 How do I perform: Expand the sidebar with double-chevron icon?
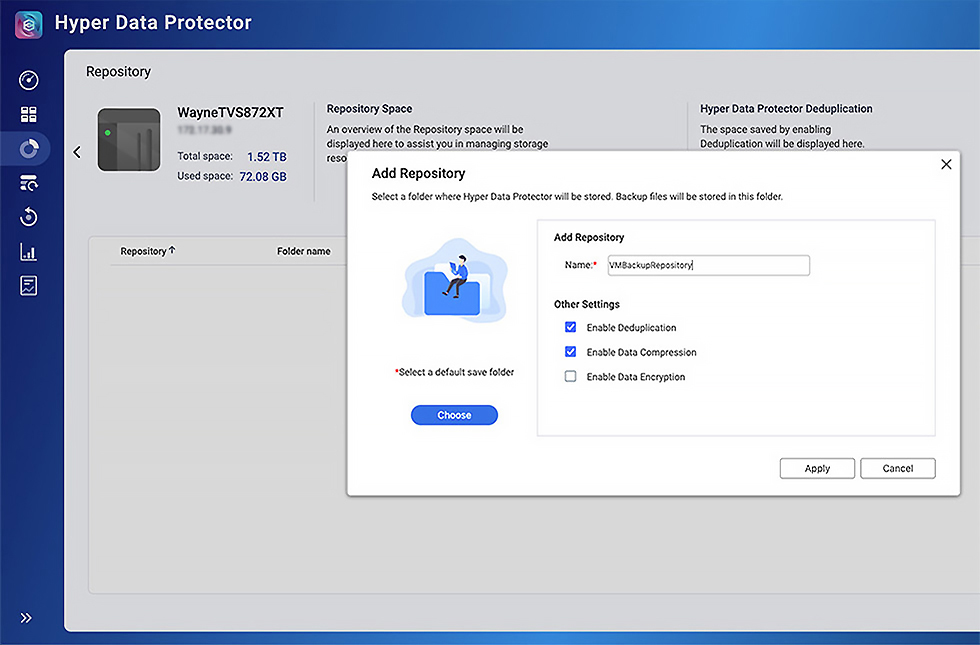[x=26, y=618]
